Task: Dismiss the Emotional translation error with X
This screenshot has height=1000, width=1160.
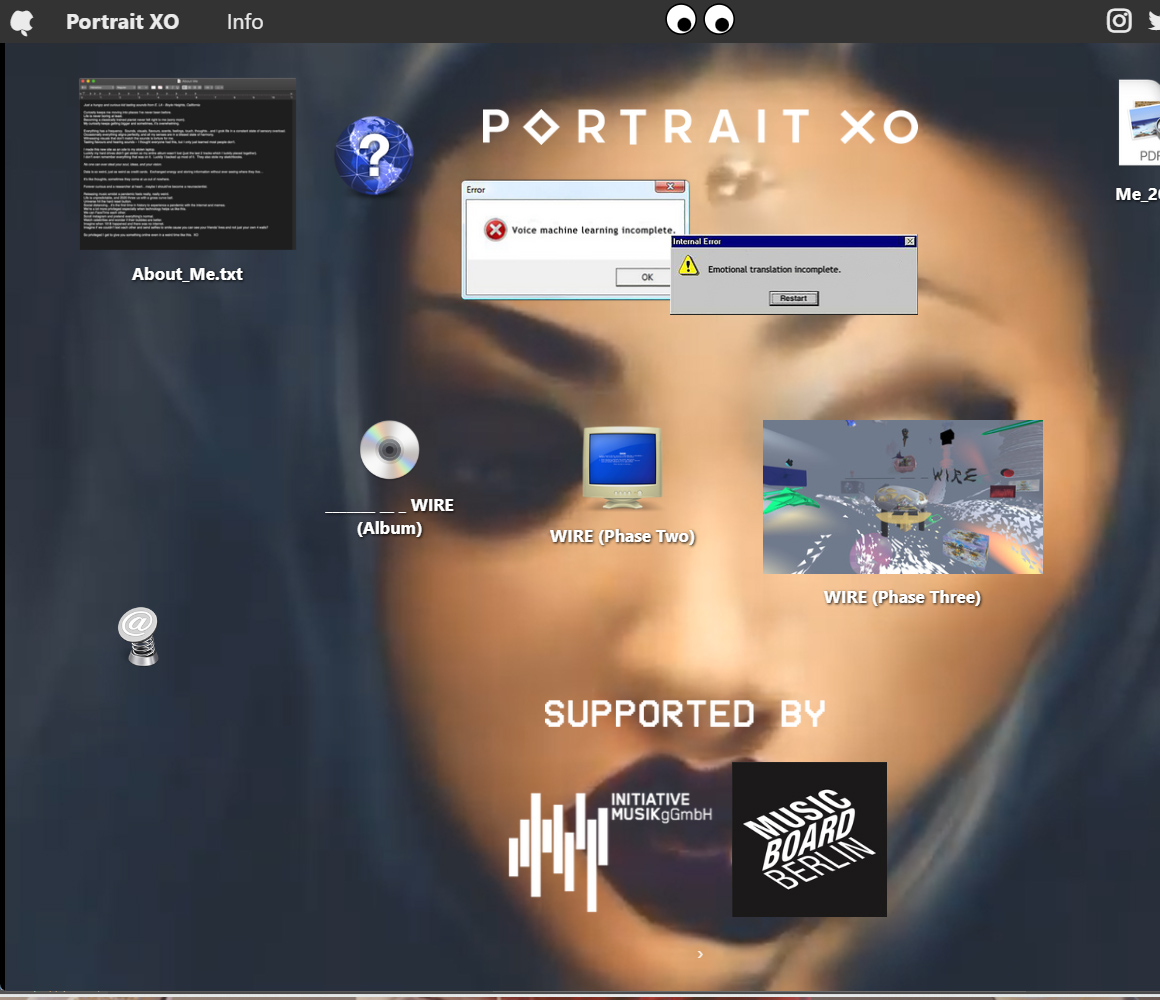Action: (x=909, y=241)
